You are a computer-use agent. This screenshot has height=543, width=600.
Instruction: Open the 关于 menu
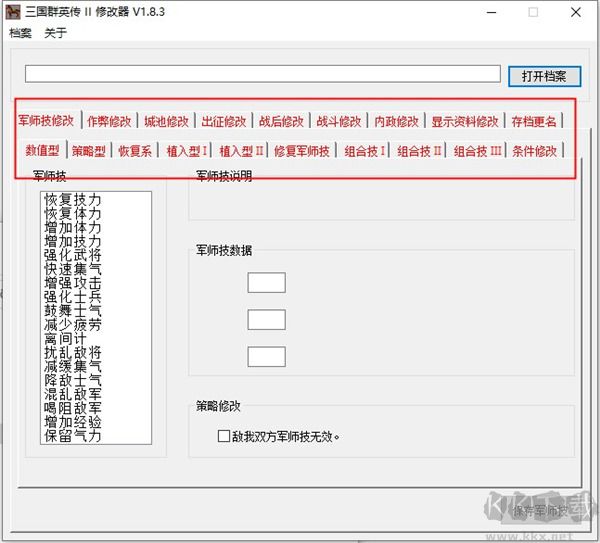(56, 33)
